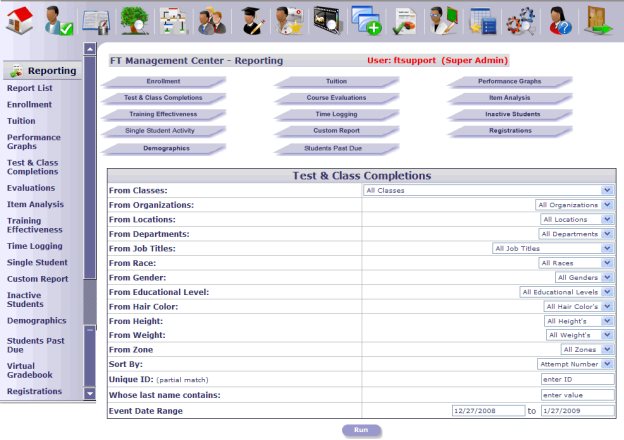The image size is (624, 440).
Task: Open the Registrations tab button
Action: [510, 131]
